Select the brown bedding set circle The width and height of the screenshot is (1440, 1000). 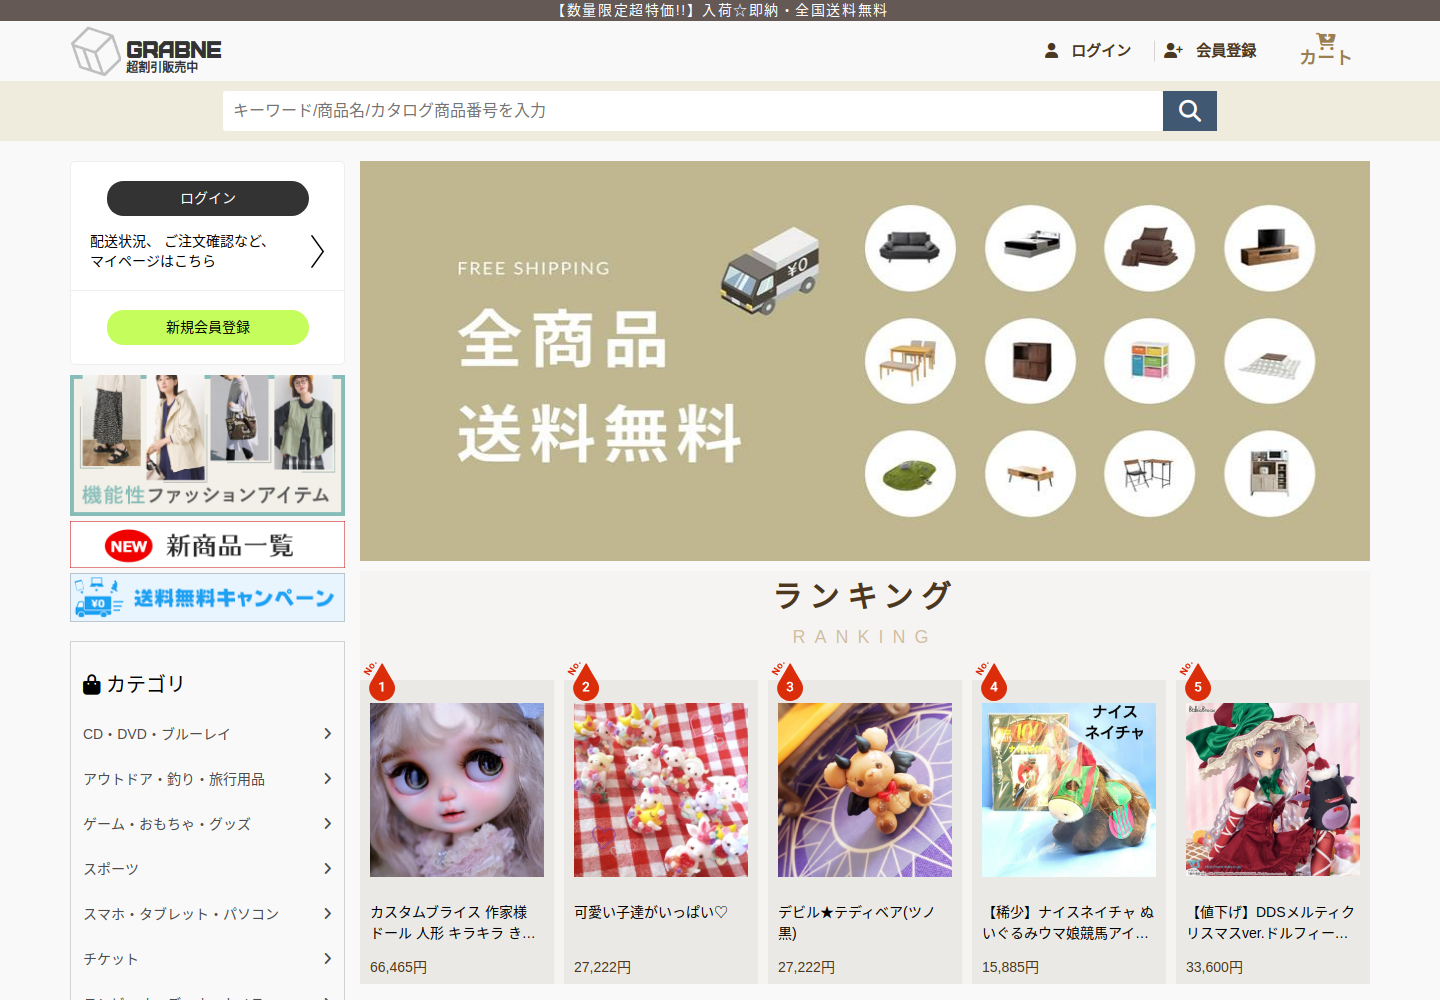point(1150,248)
